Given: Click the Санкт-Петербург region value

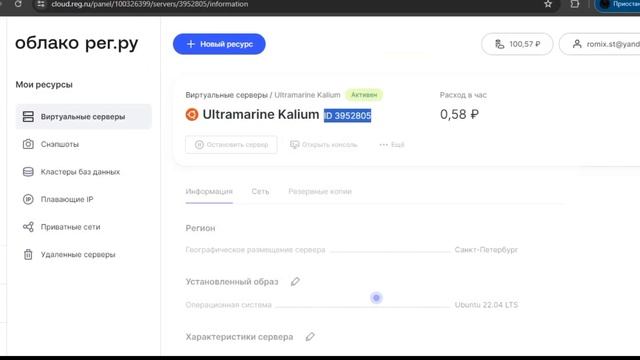Looking at the screenshot, I should (486, 249).
